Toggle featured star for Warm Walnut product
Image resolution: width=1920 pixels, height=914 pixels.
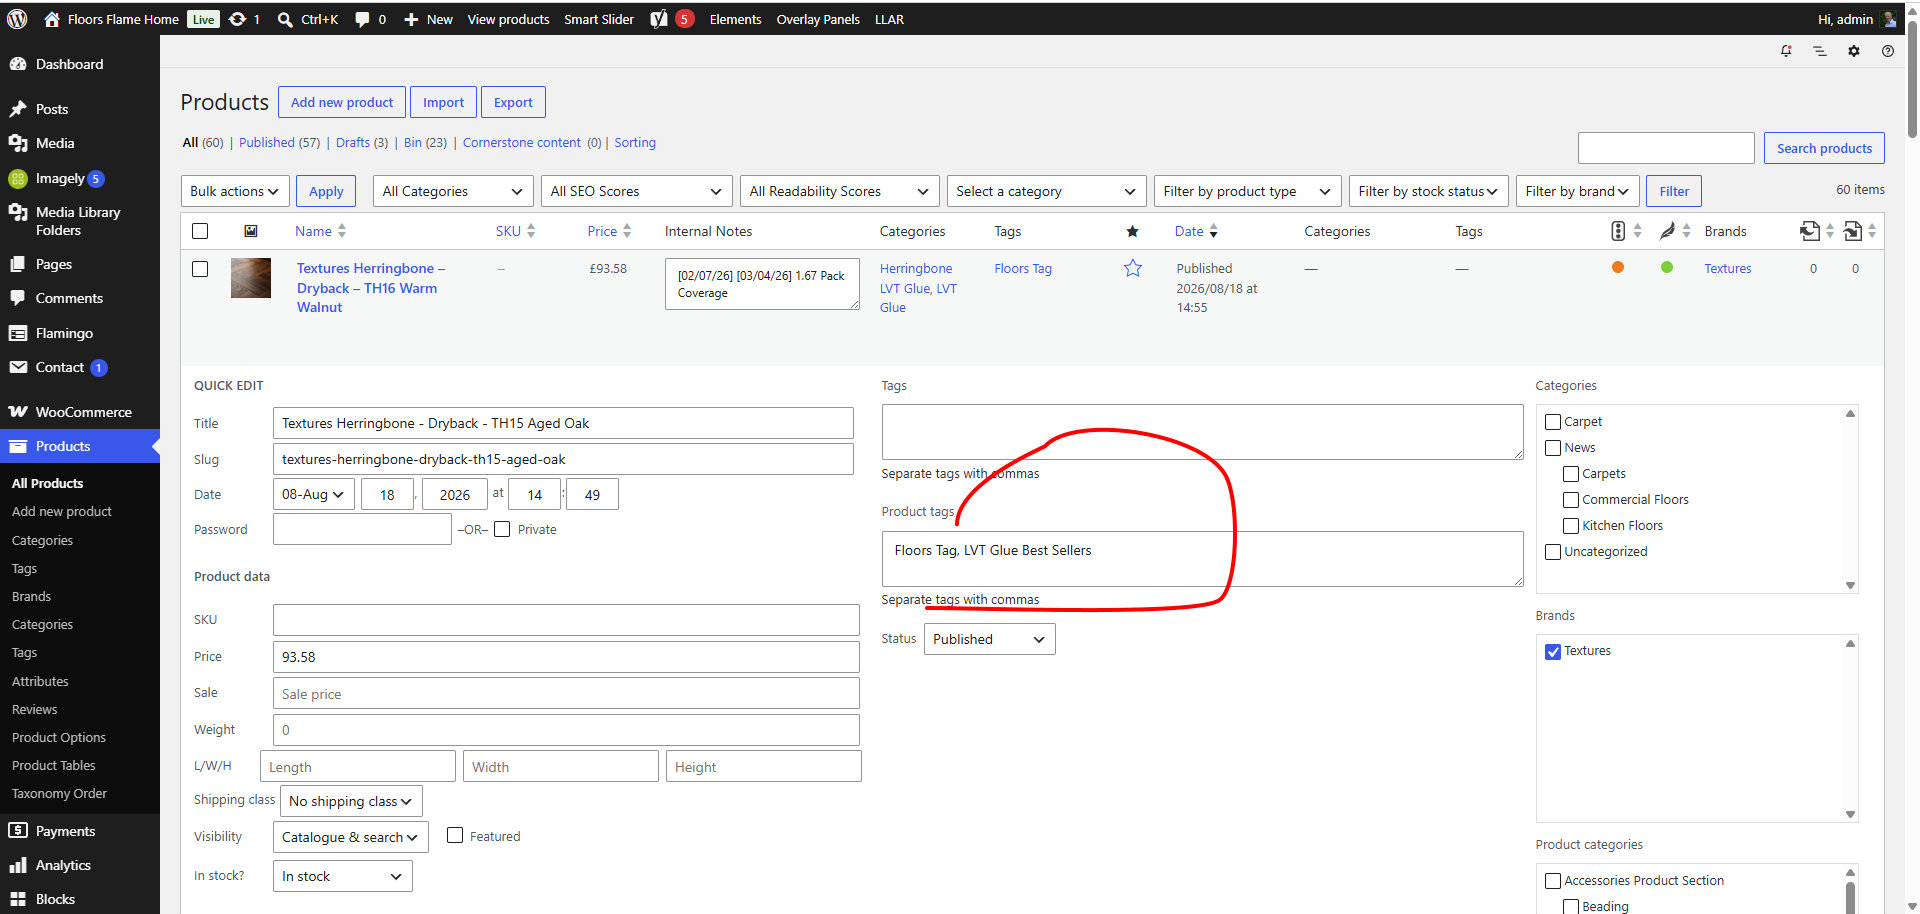pyautogui.click(x=1132, y=268)
